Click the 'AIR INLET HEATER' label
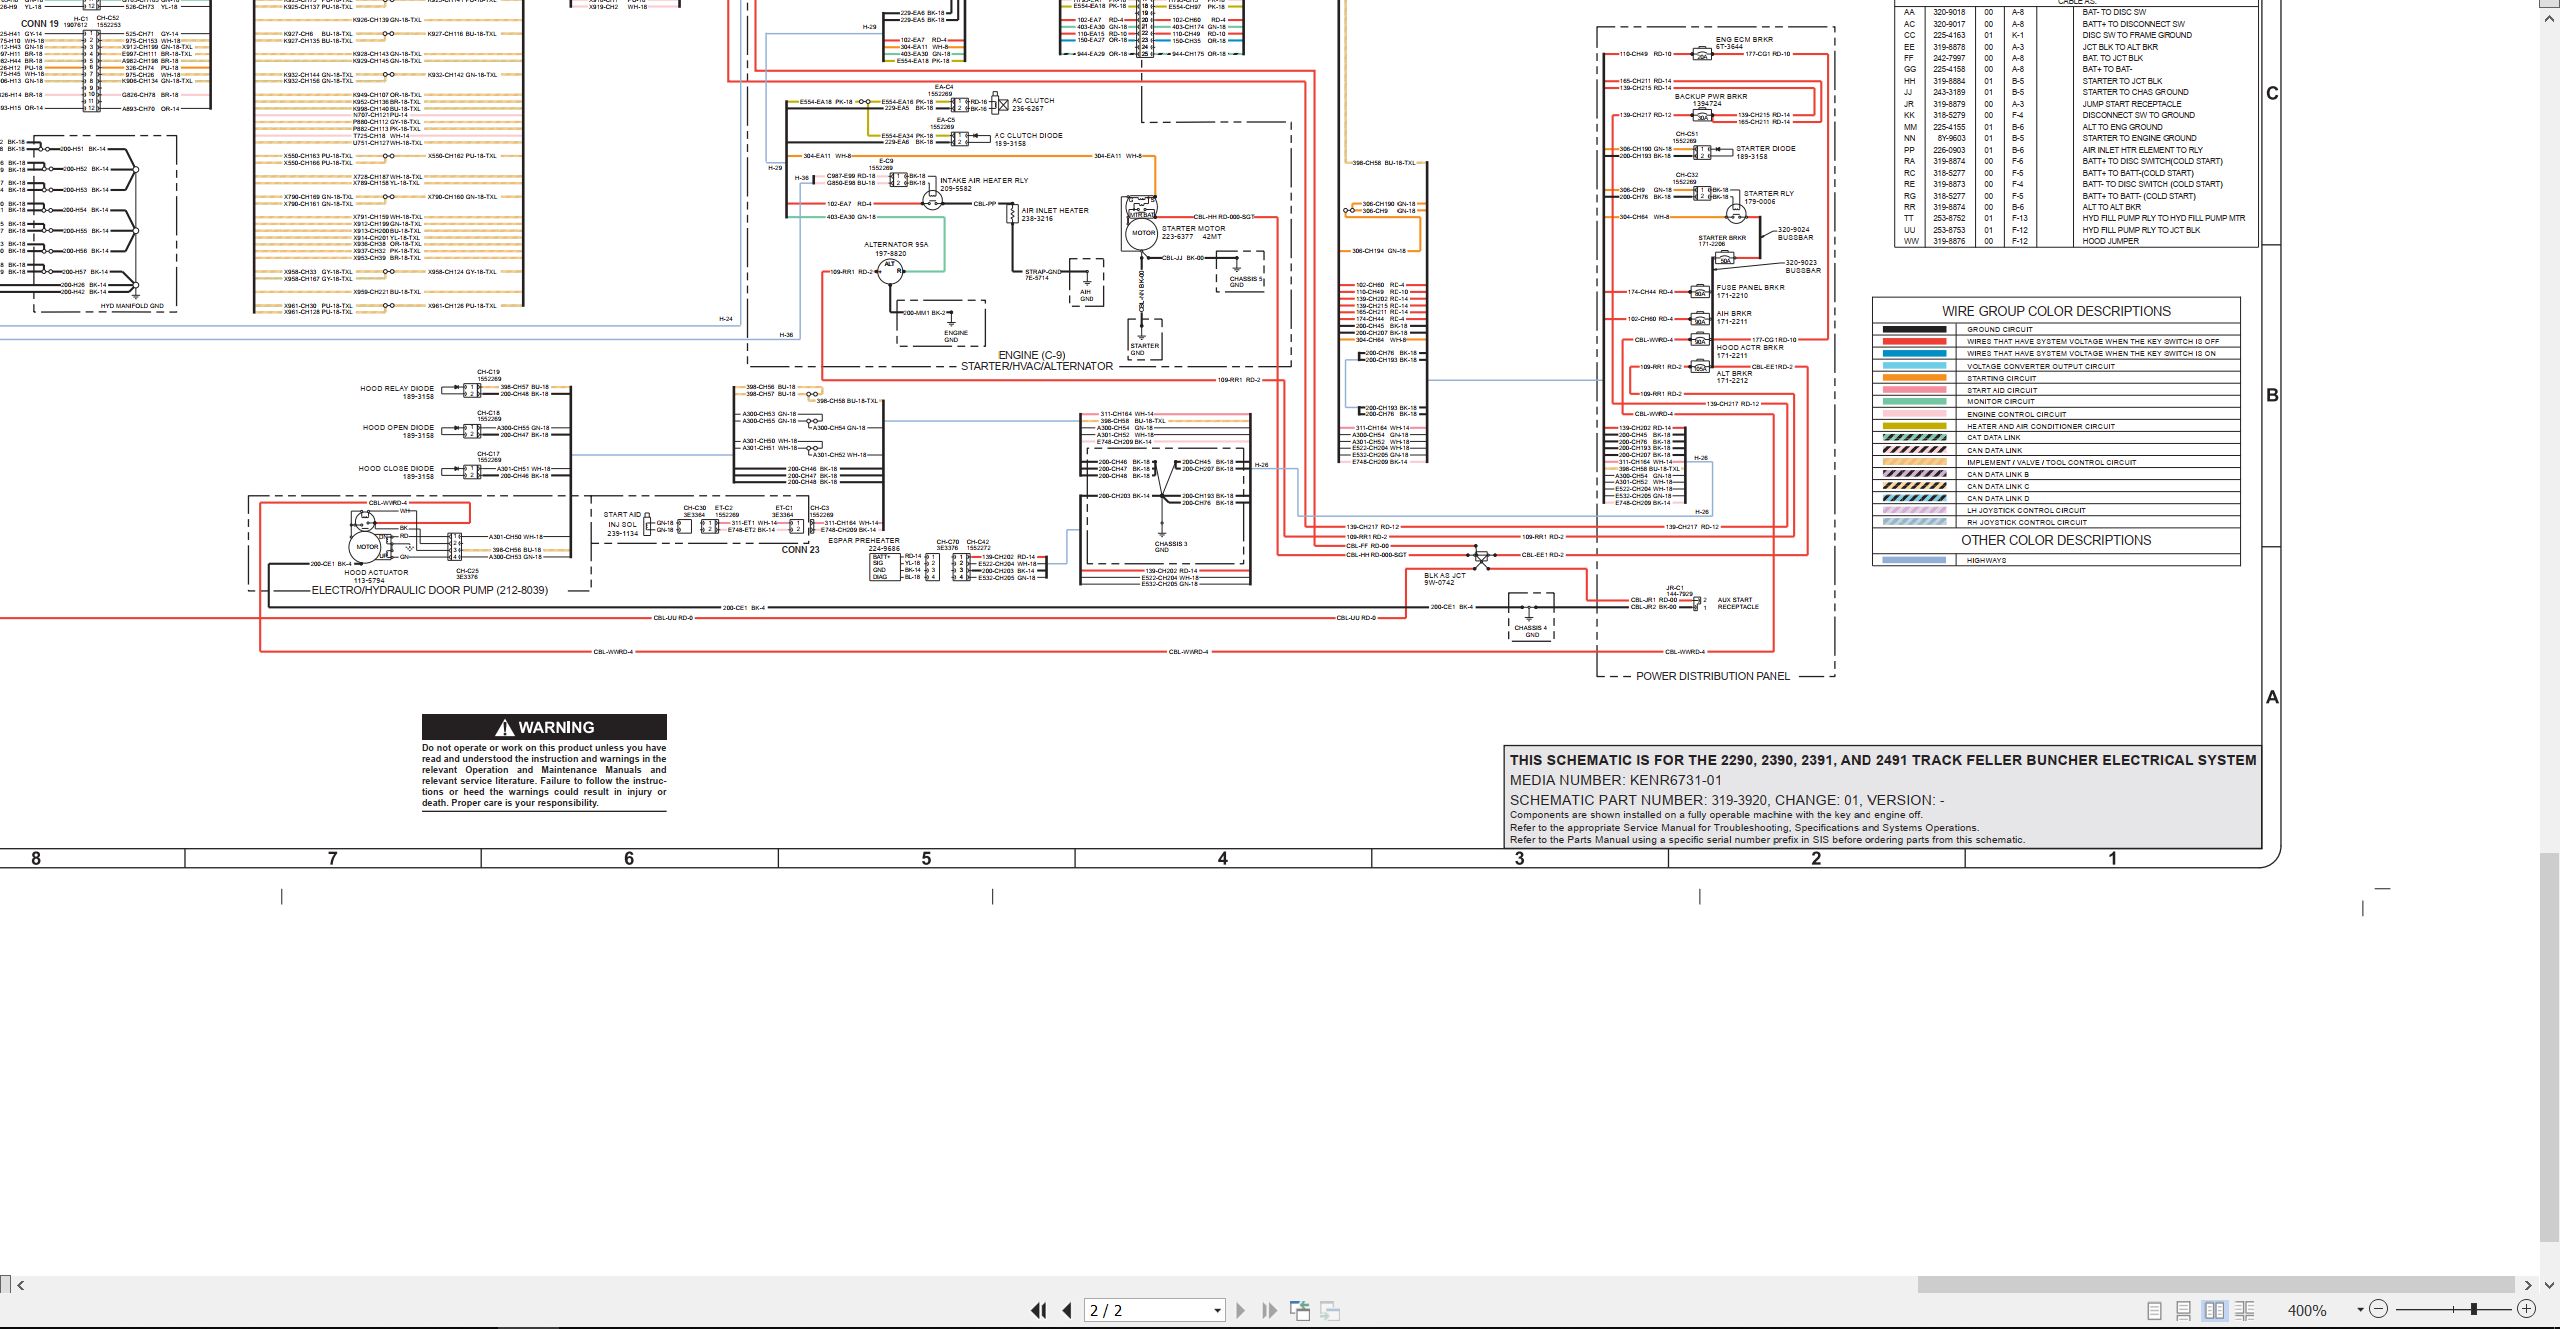 tap(1055, 211)
